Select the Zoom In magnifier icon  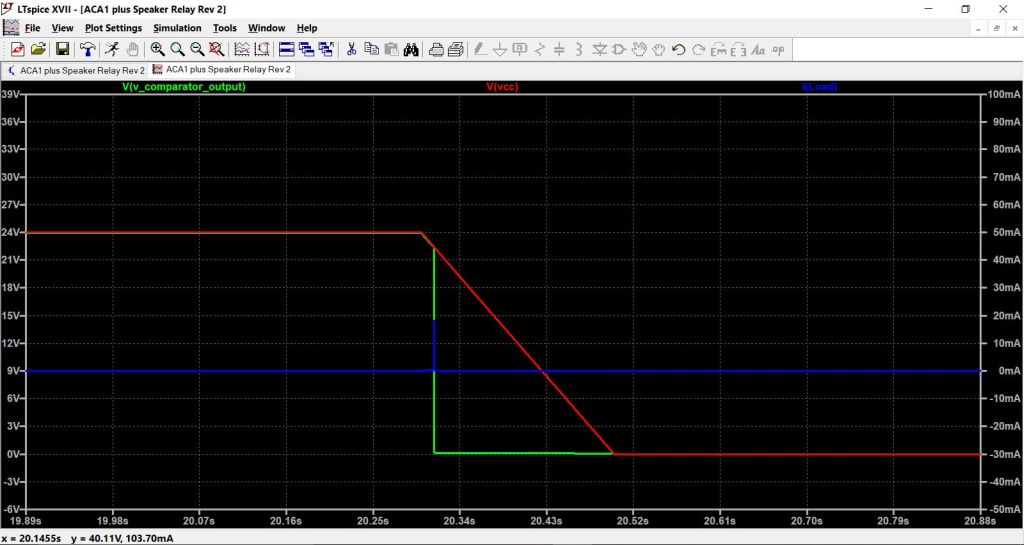157,50
